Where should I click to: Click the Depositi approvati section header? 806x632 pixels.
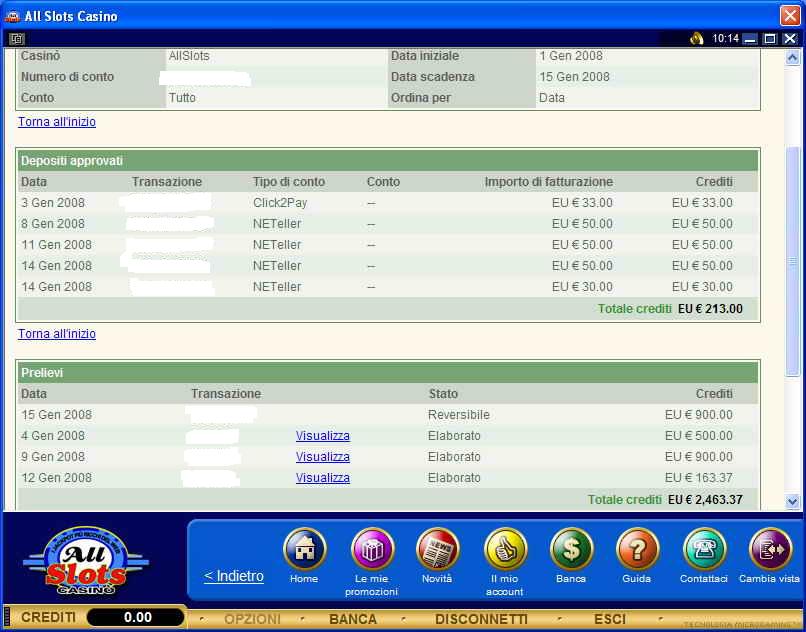point(388,161)
